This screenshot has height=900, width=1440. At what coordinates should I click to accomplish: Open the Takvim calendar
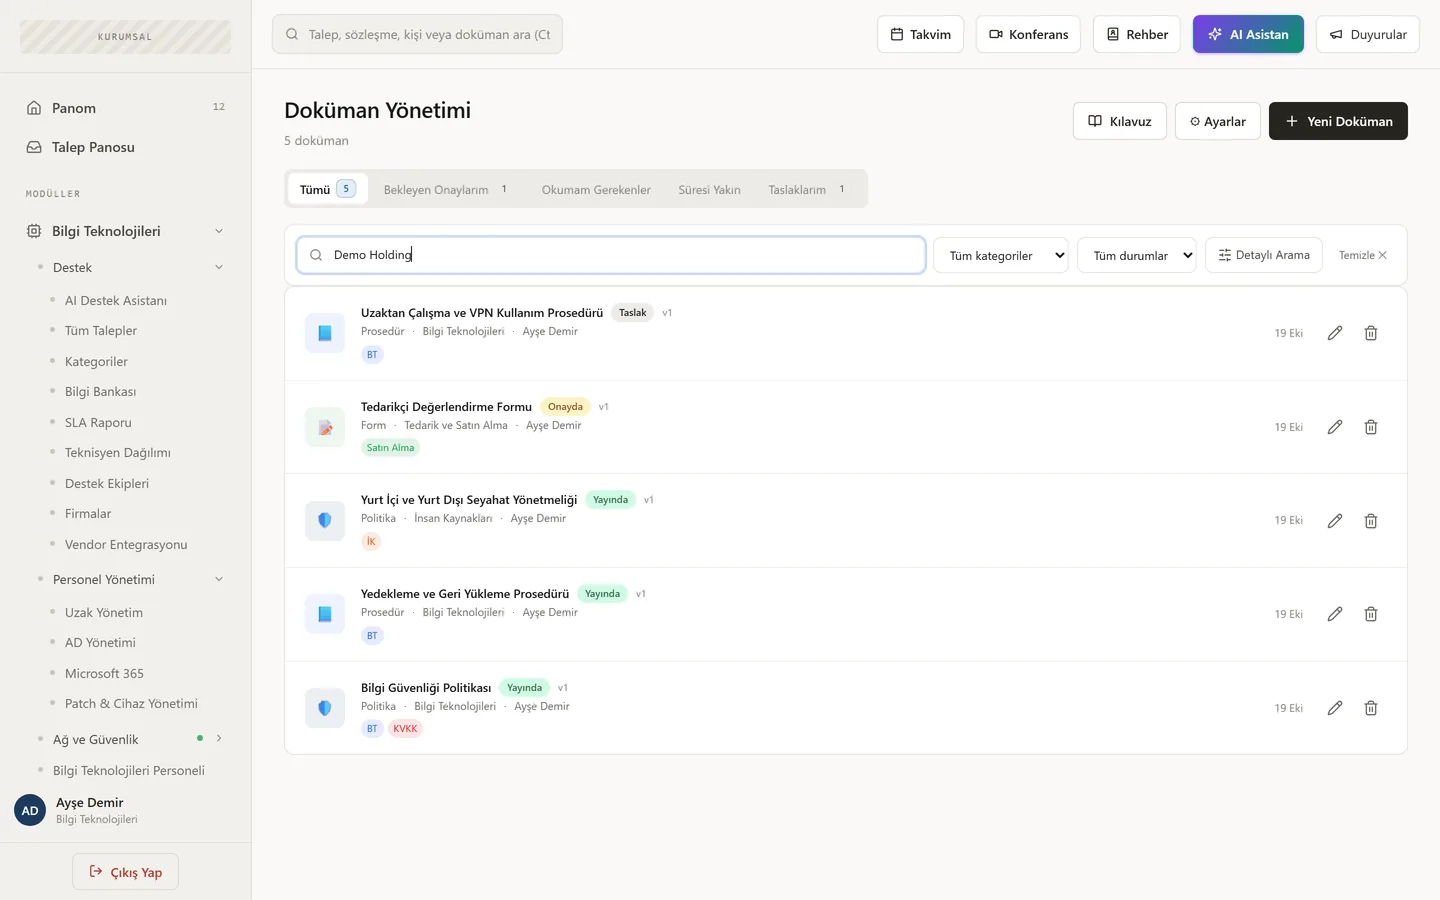click(921, 34)
